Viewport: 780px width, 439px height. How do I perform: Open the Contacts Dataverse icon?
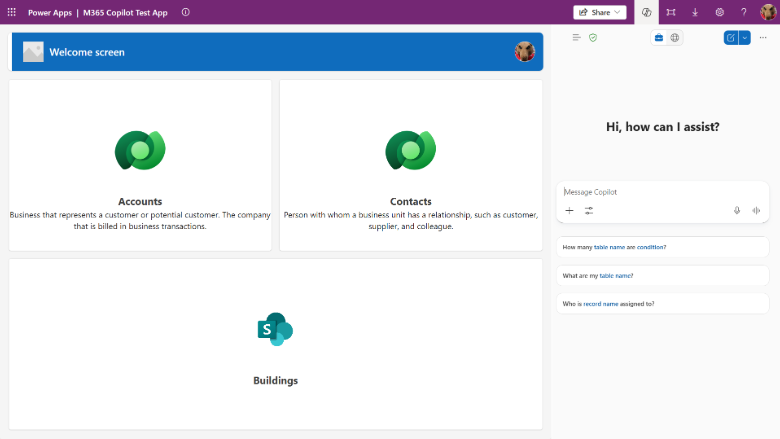(x=410, y=150)
